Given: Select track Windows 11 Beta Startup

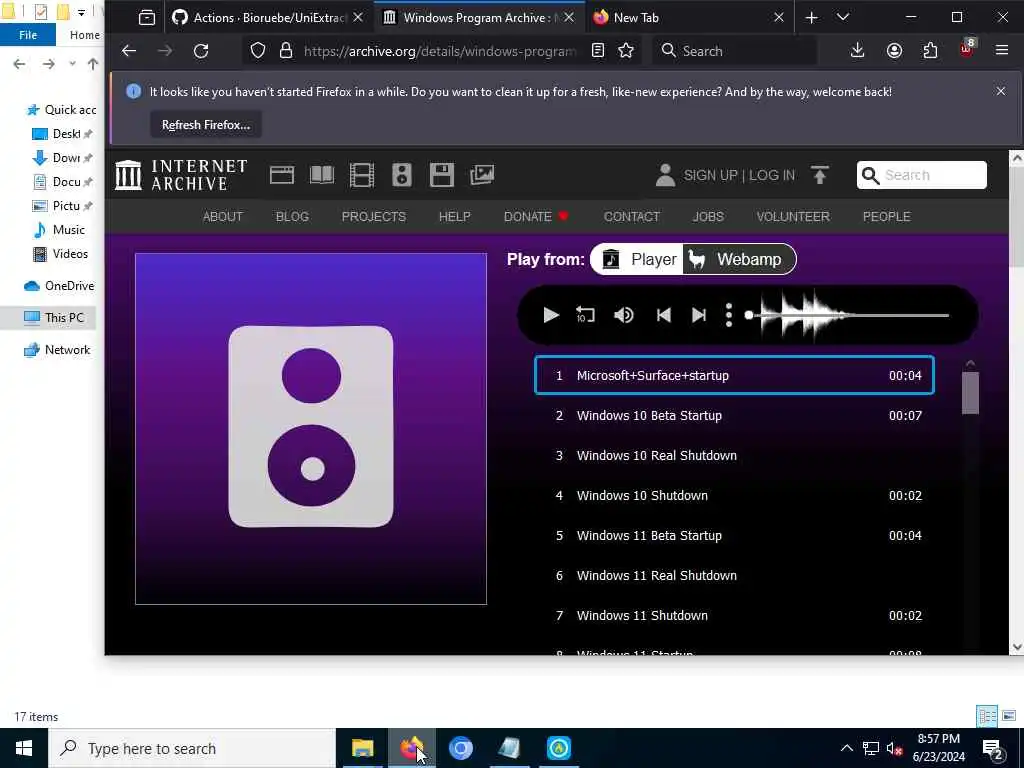Looking at the screenshot, I should (x=734, y=536).
